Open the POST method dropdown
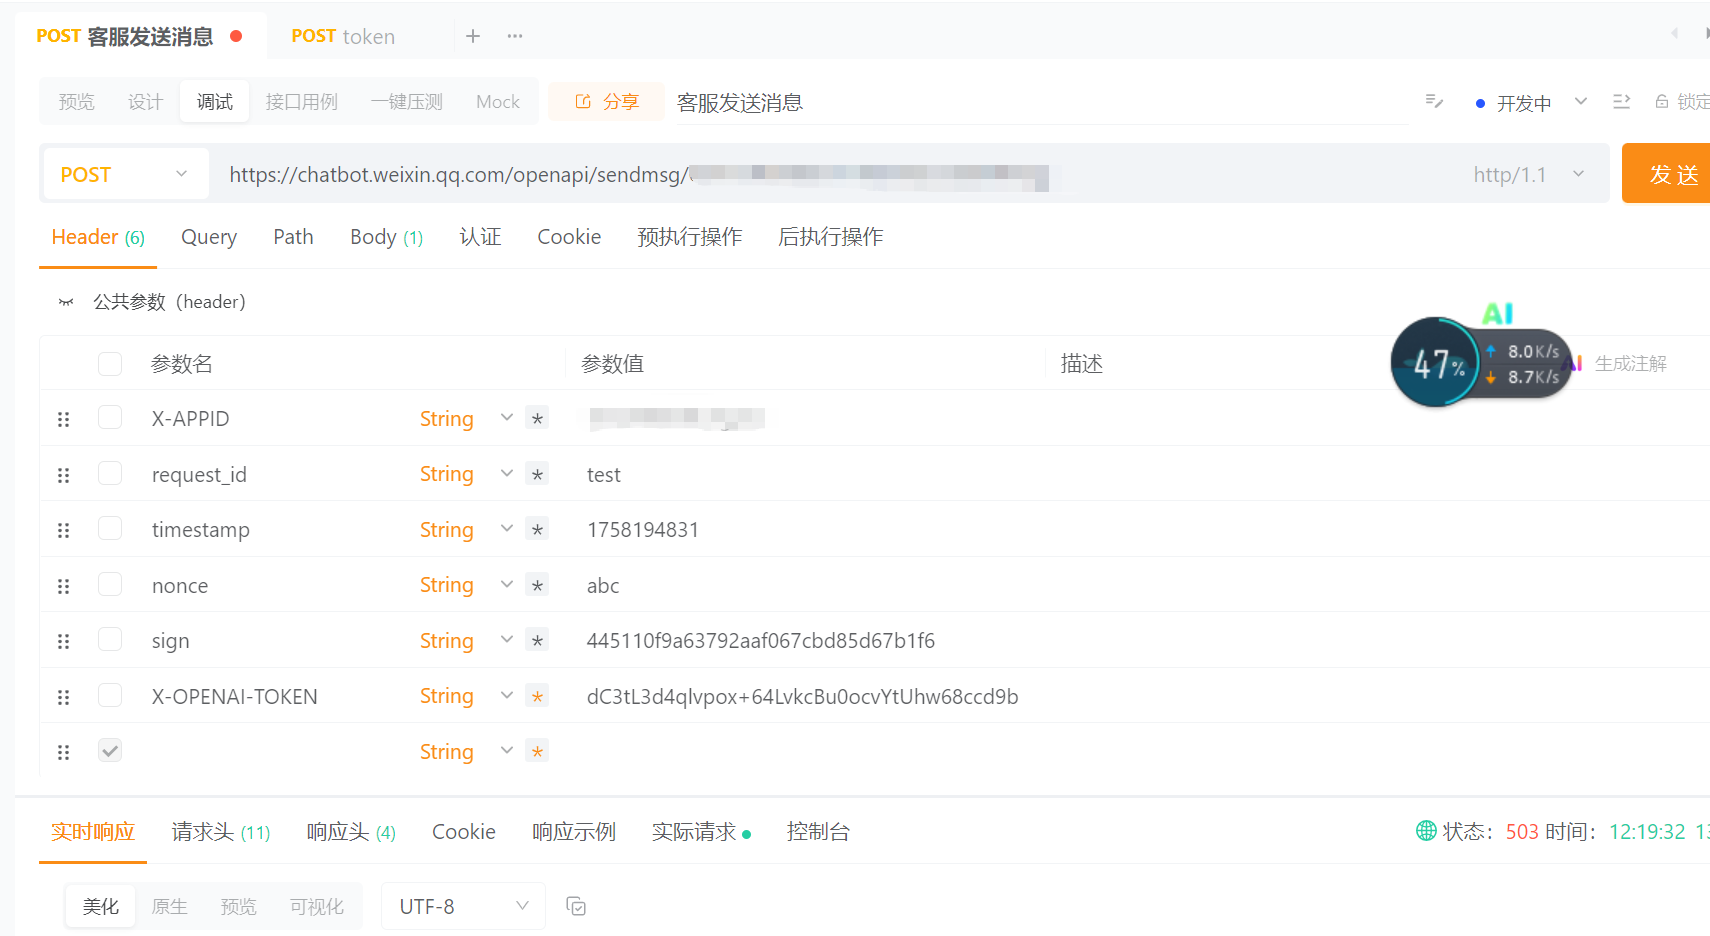Viewport: 1710px width, 936px height. click(126, 174)
